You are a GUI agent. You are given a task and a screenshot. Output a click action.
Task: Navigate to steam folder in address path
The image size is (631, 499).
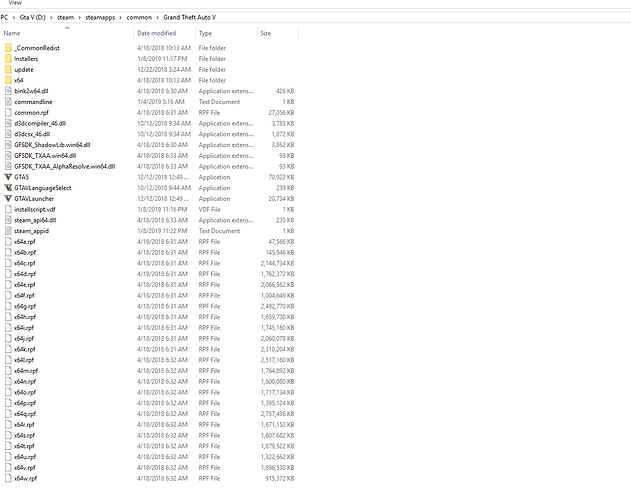pos(66,18)
